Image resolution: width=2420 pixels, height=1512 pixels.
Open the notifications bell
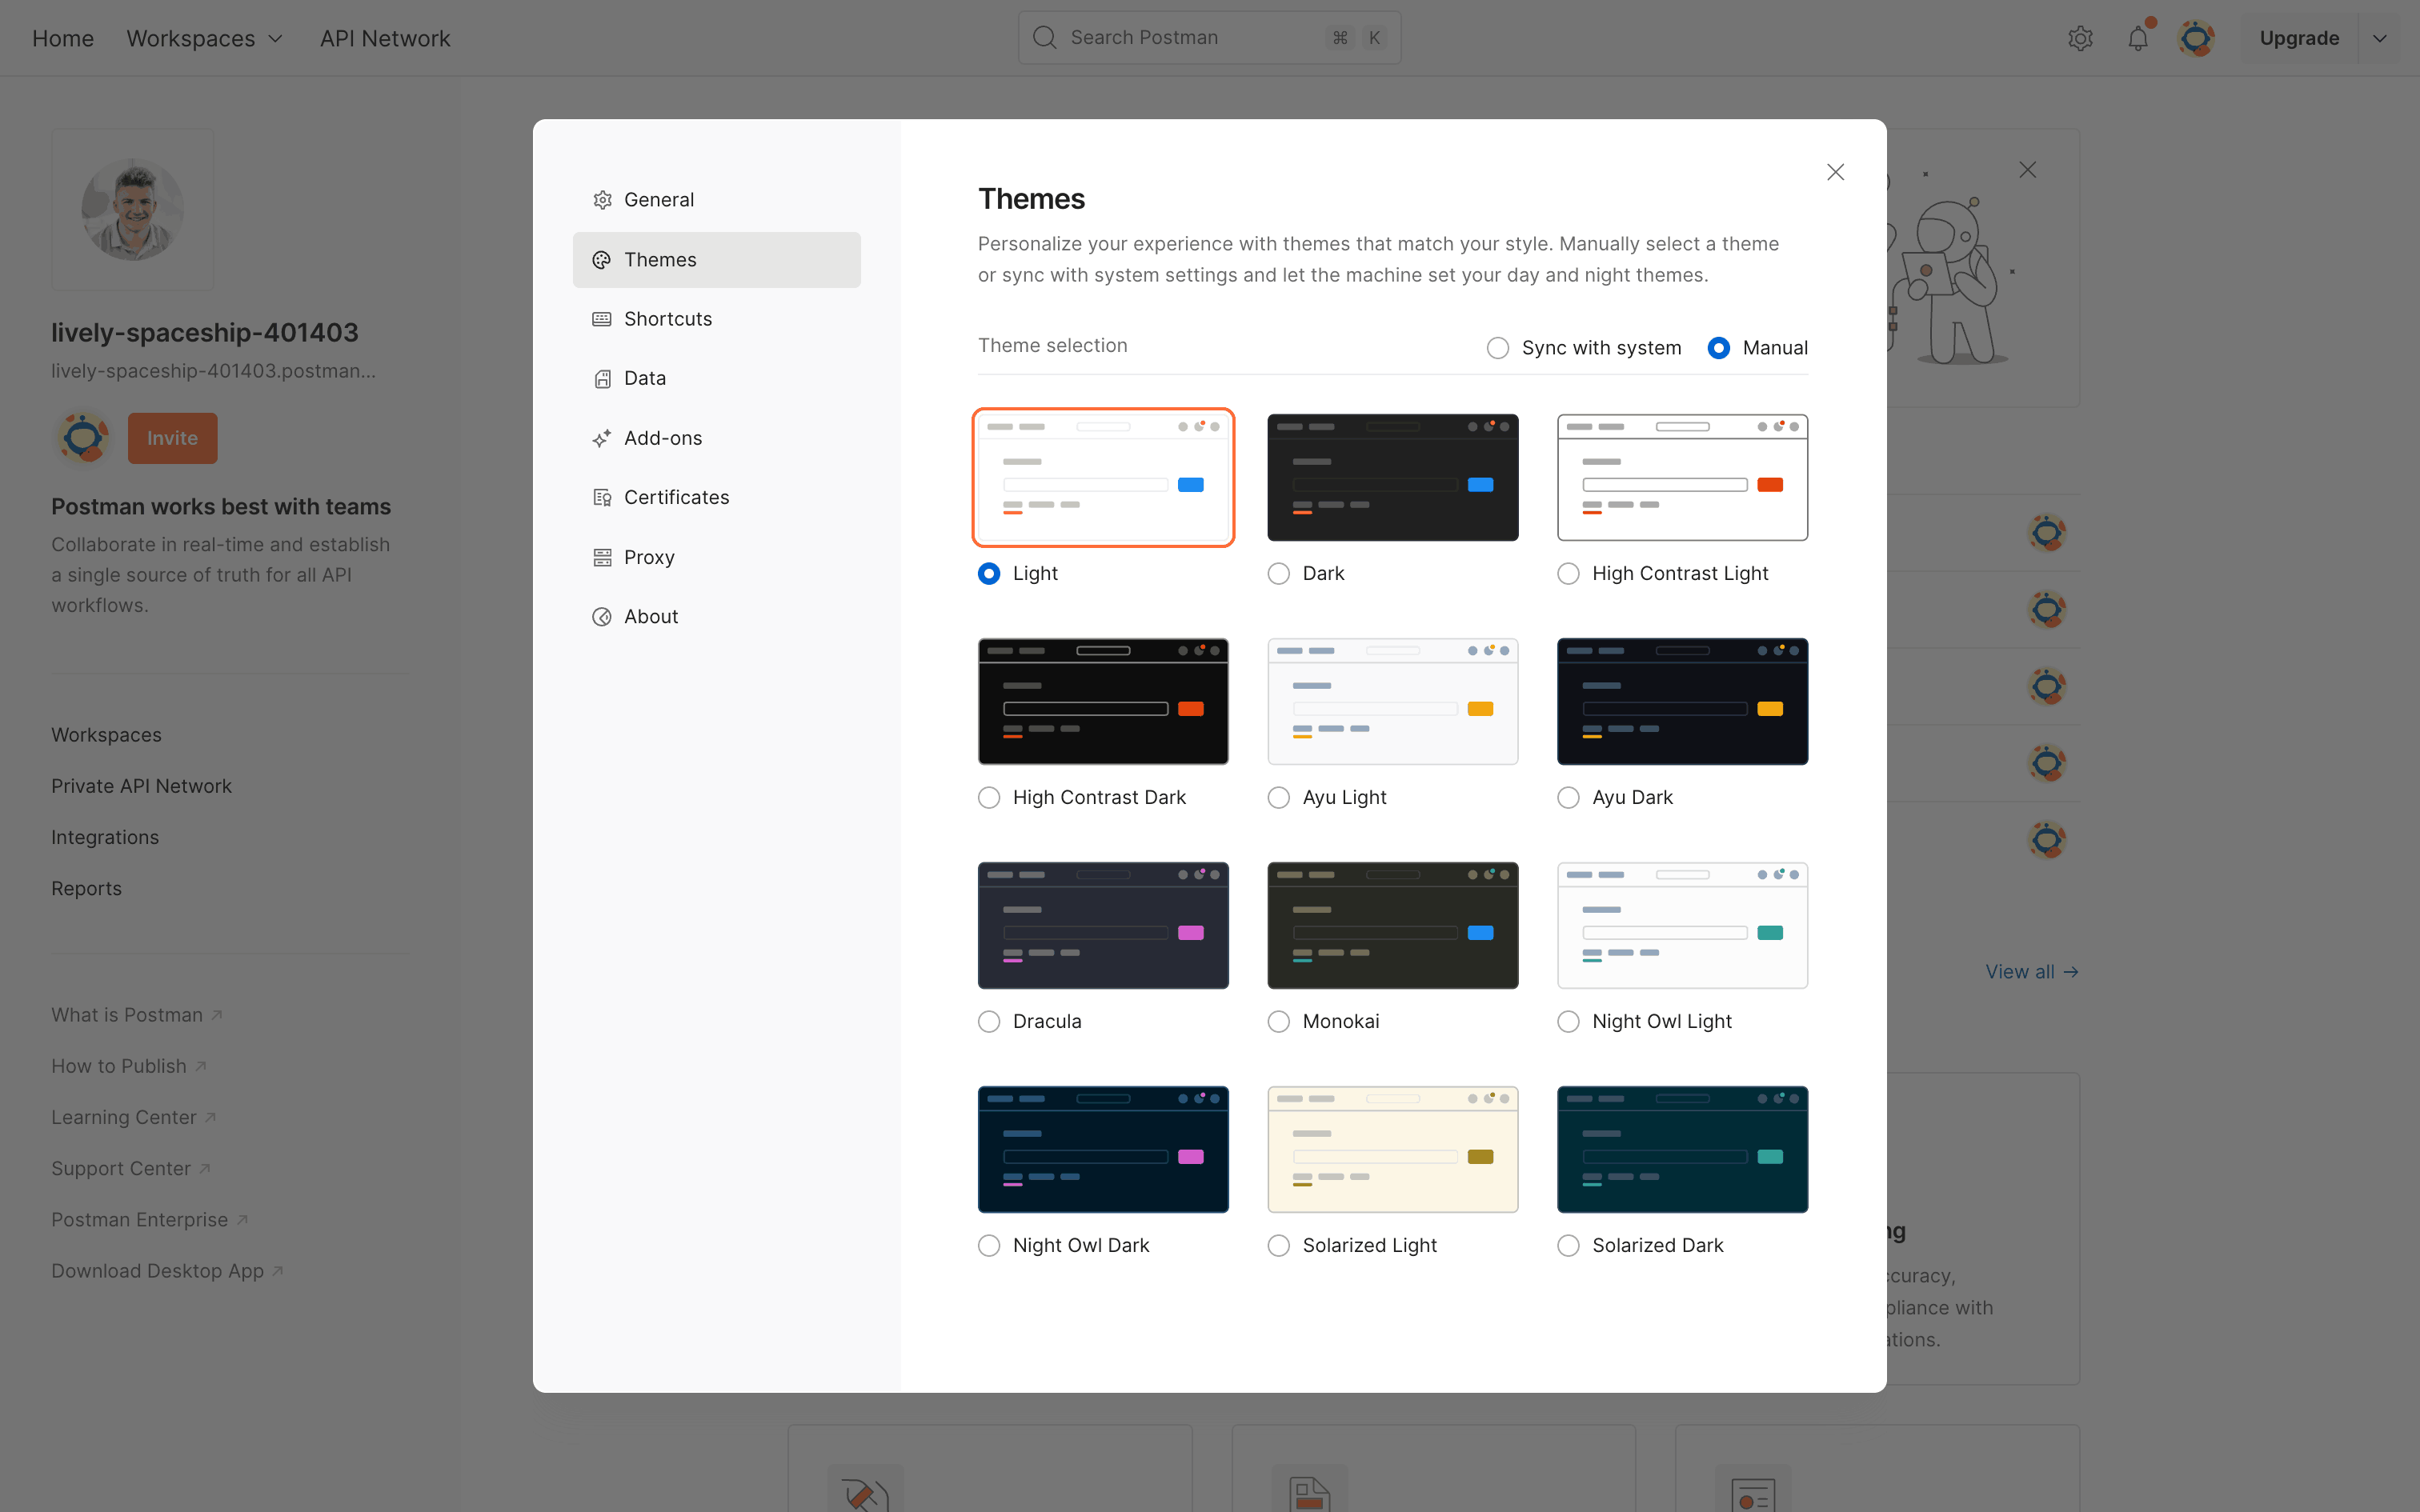point(2137,38)
